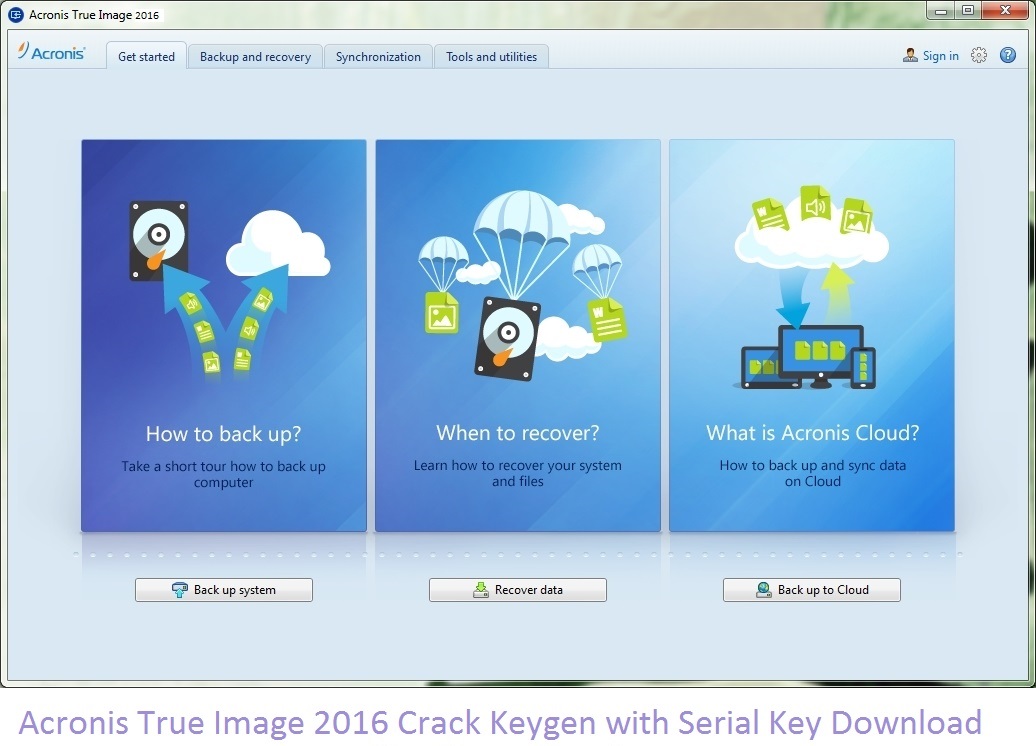
Task: Open the Get started tab
Action: click(146, 57)
